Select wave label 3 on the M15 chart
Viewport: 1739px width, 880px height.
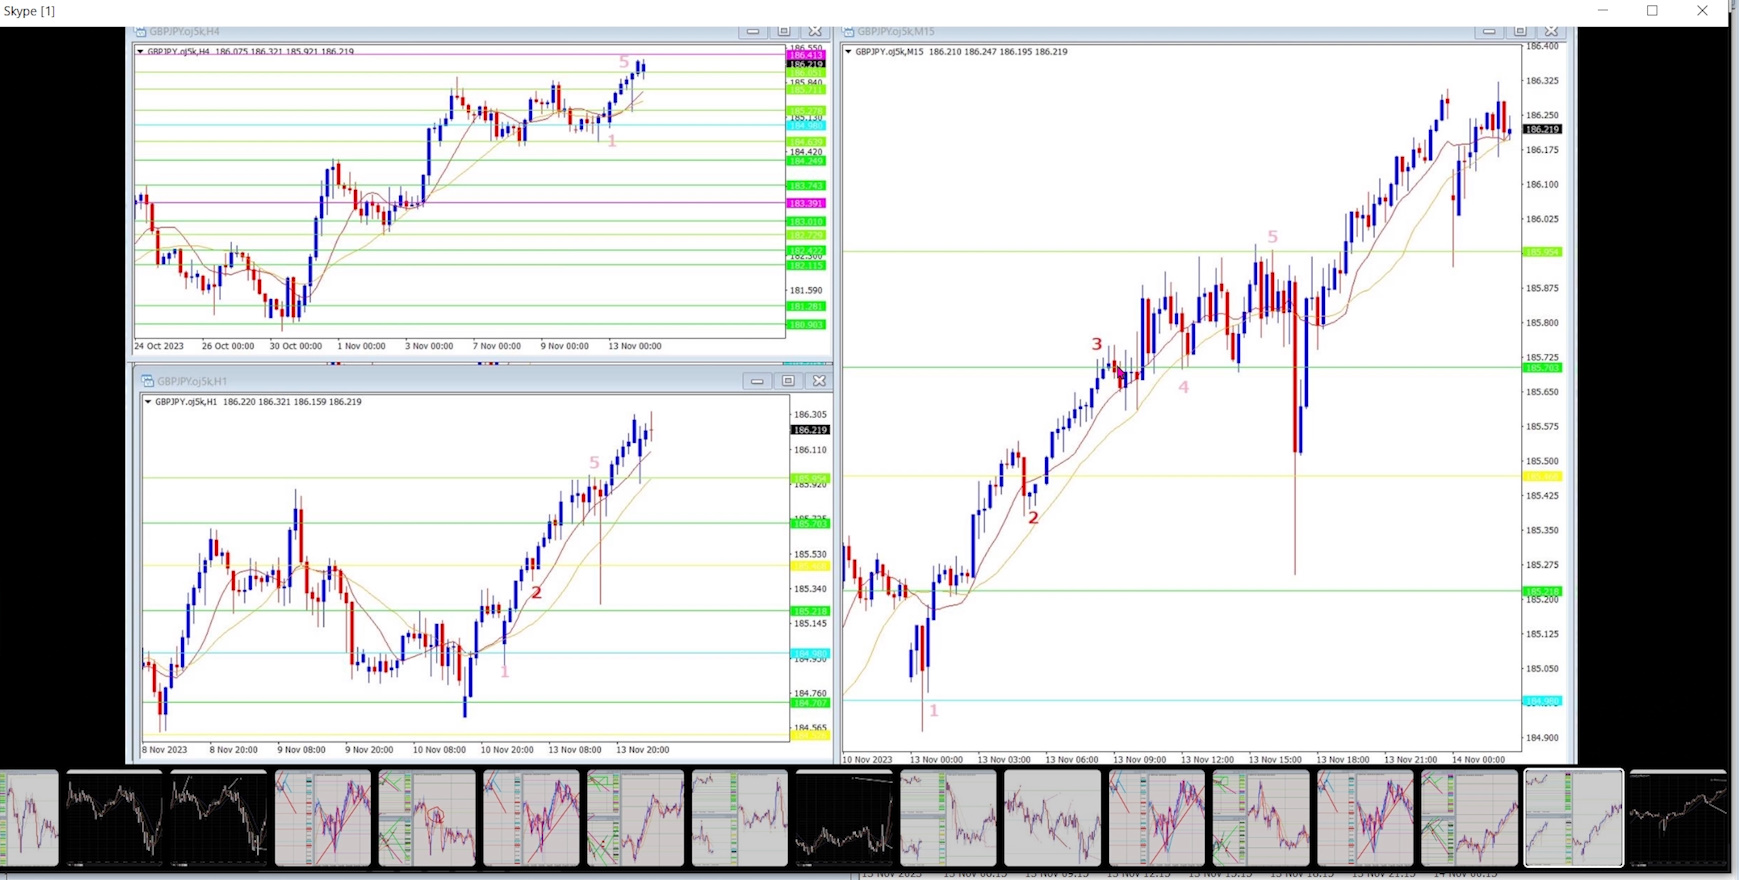(1096, 344)
